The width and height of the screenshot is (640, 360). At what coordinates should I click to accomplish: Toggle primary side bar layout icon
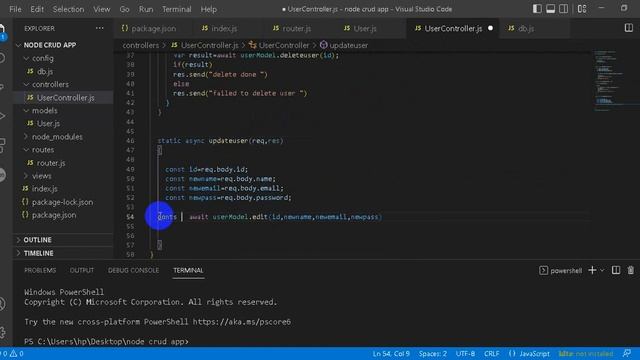pos(537,9)
